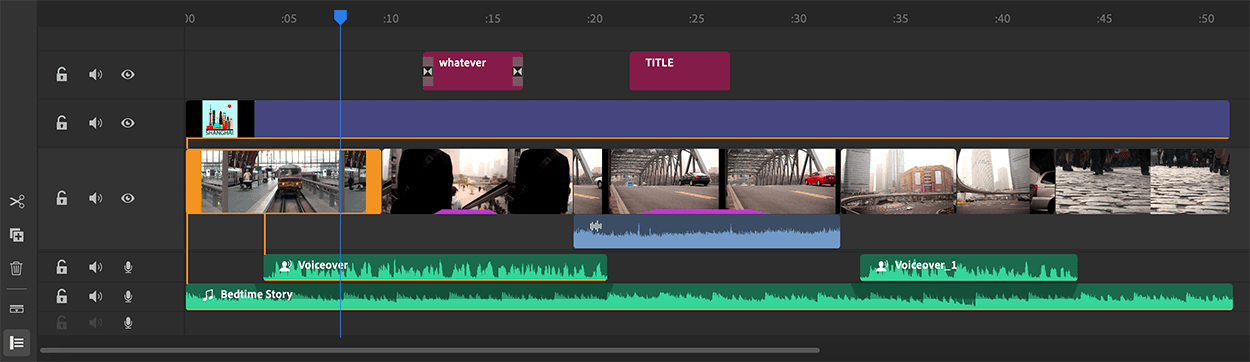Select the Bedtime Story music clip
The width and height of the screenshot is (1250, 362).
point(709,297)
